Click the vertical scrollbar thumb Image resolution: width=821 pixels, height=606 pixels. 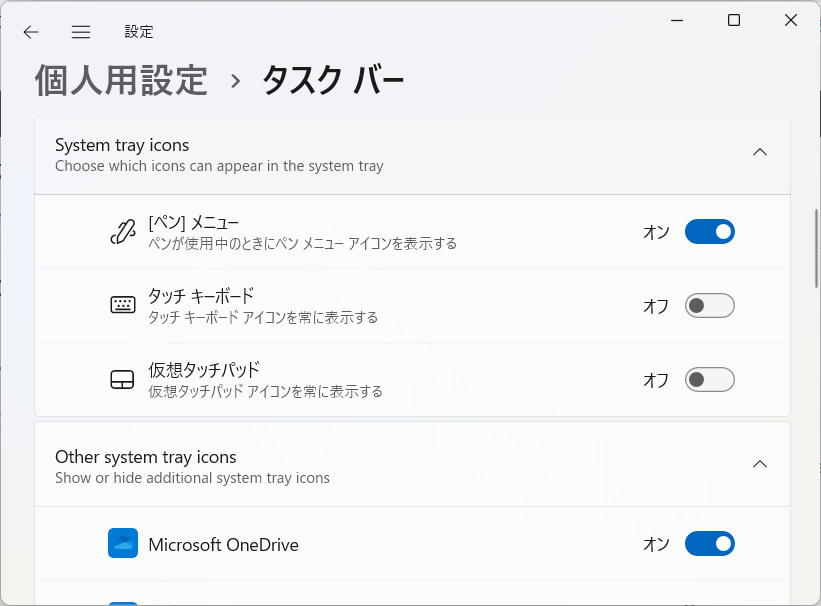coord(816,248)
